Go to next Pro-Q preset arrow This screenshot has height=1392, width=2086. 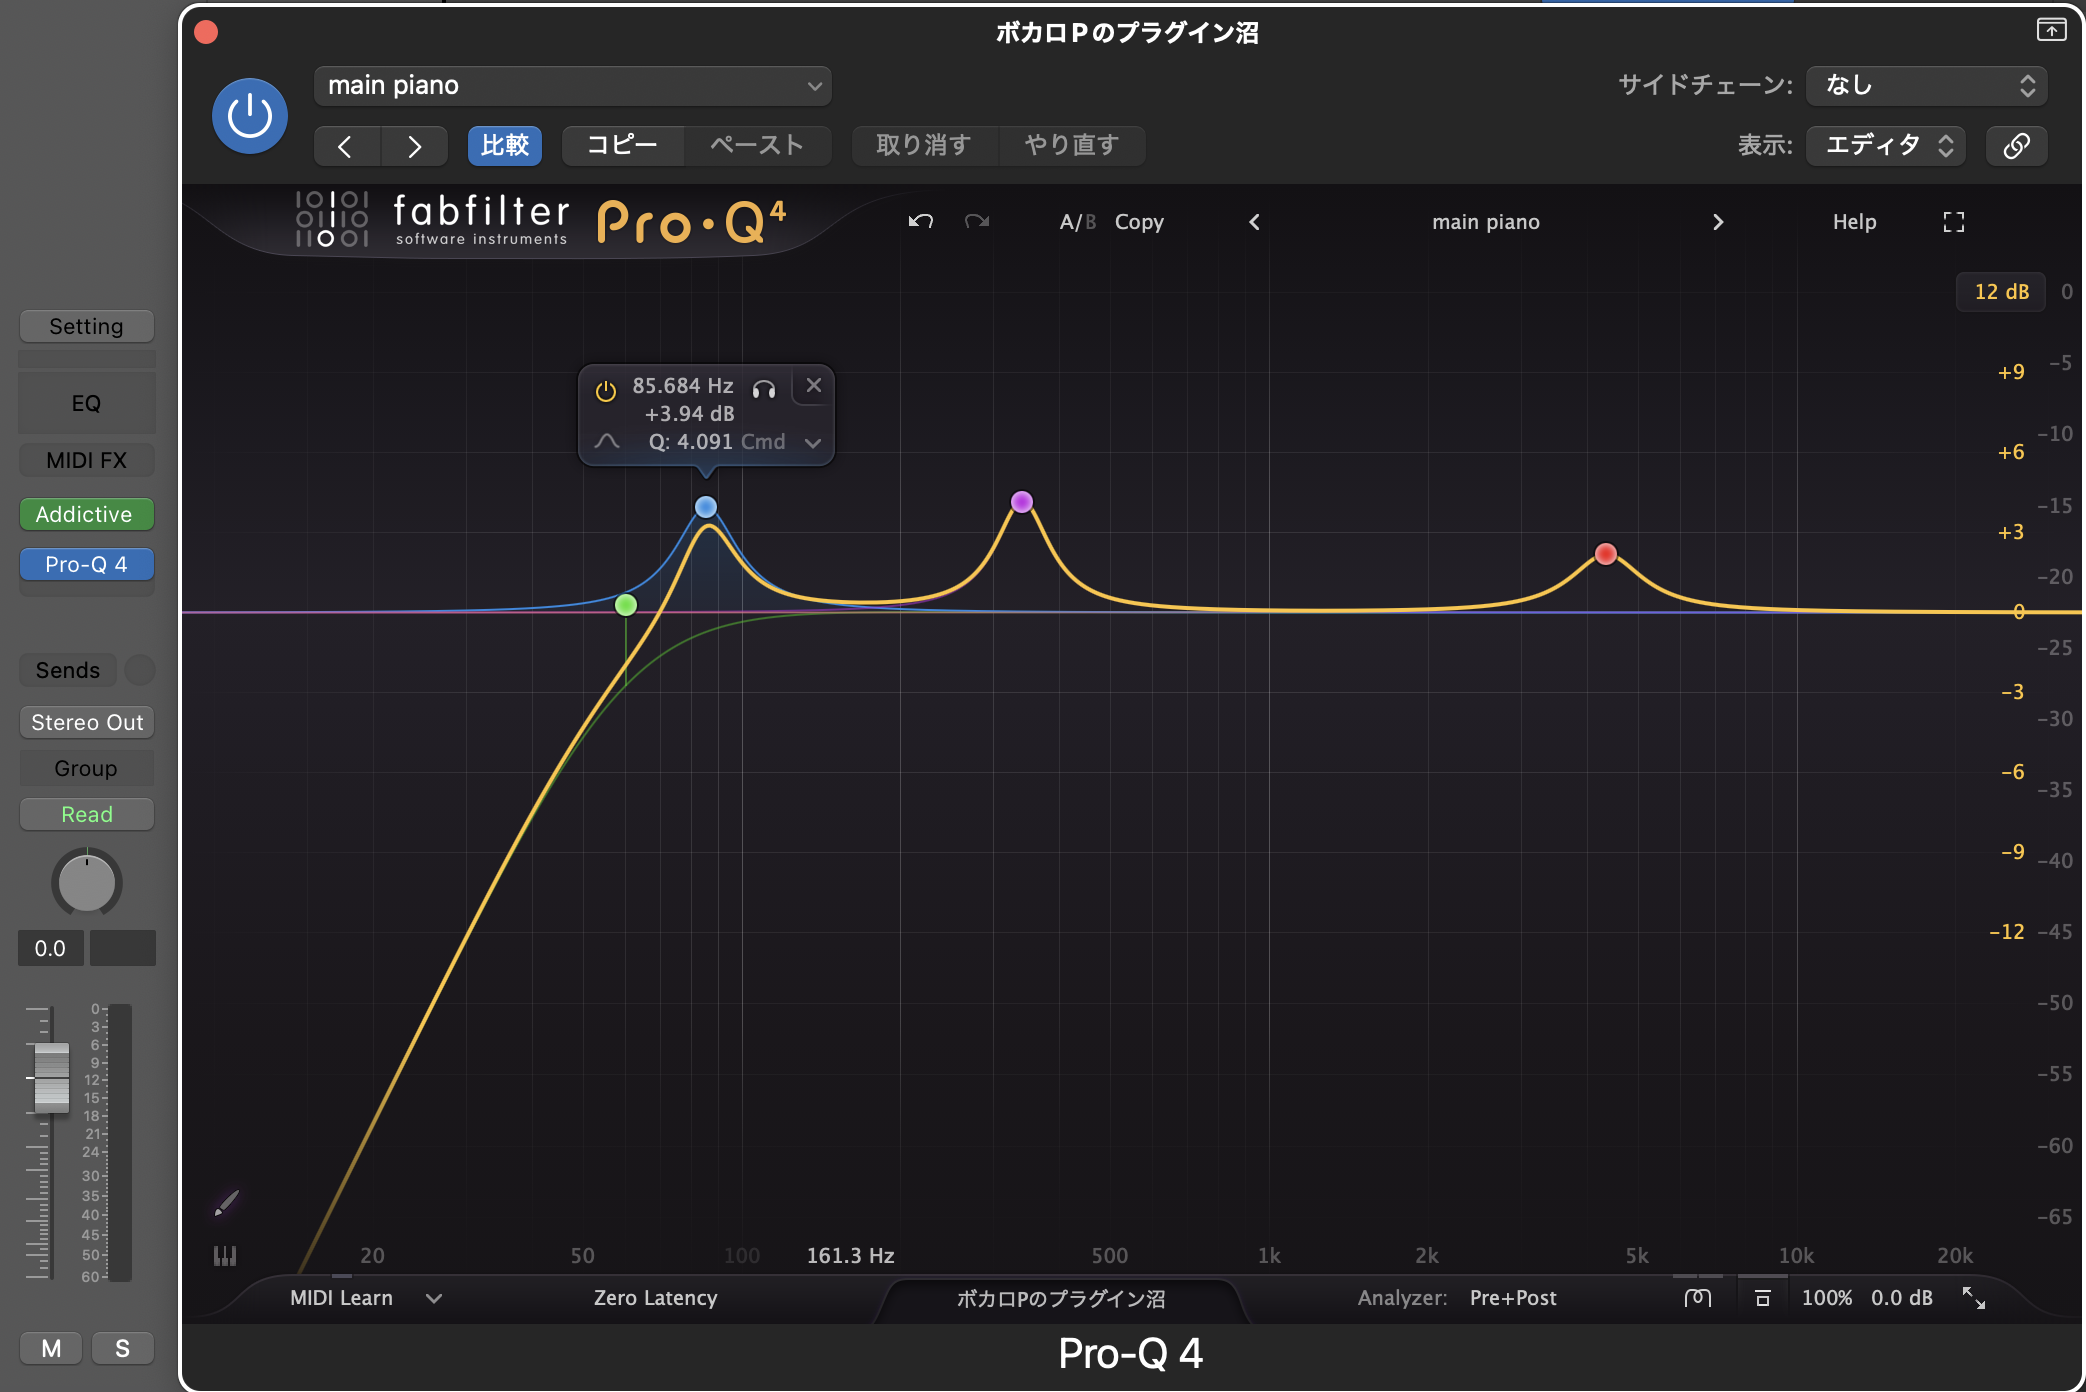(x=1718, y=222)
